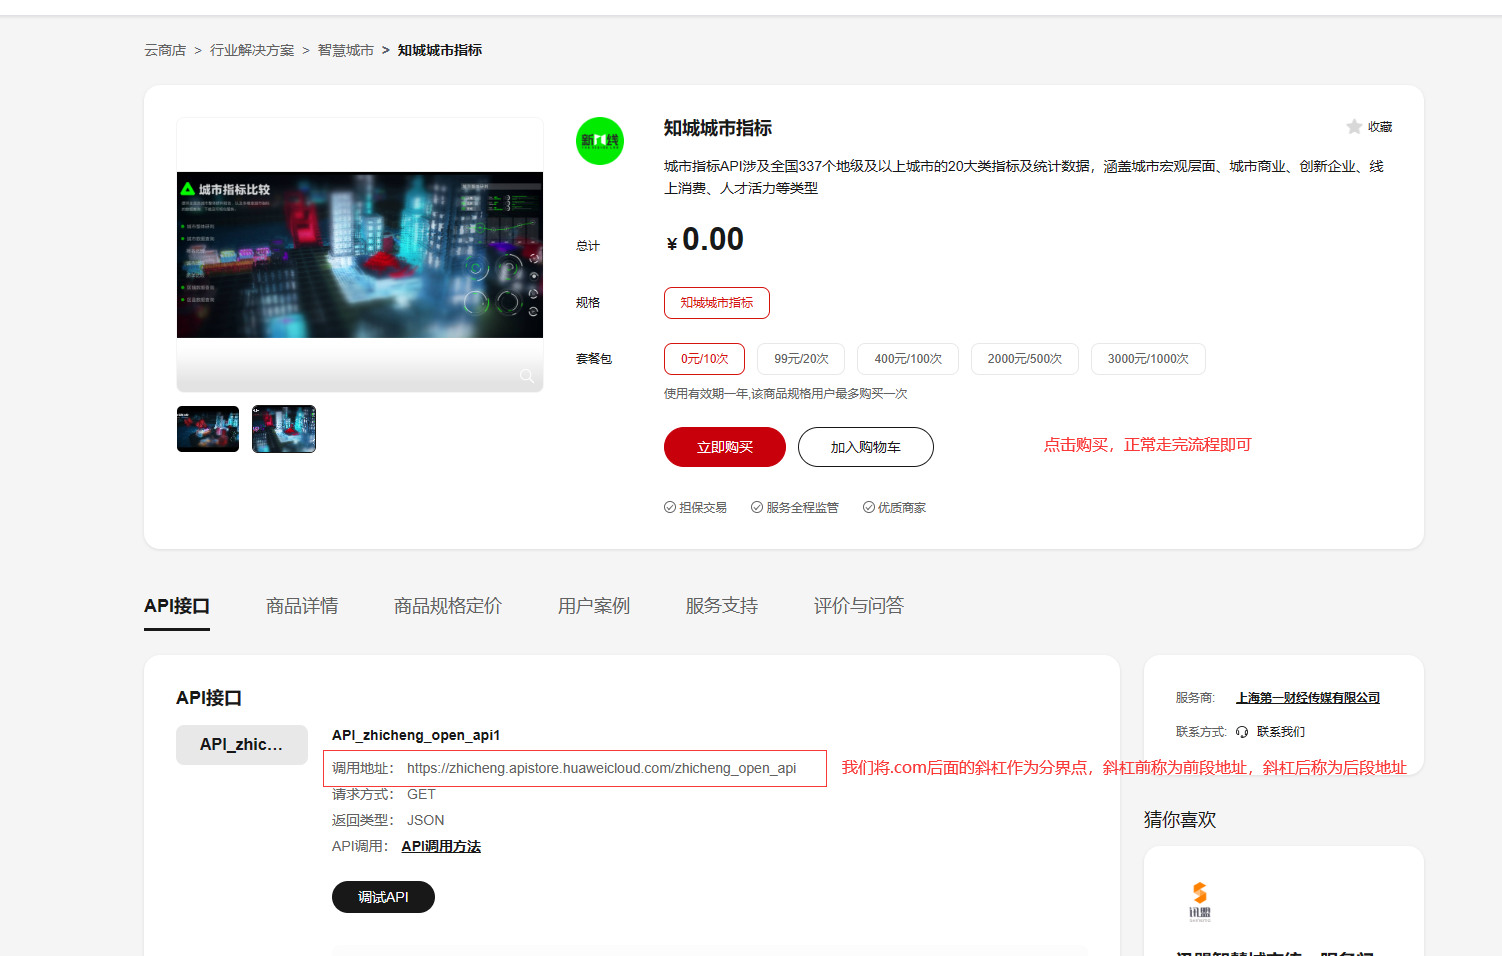Click the 服务商: label
The width and height of the screenshot is (1502, 956).
coord(1195,698)
